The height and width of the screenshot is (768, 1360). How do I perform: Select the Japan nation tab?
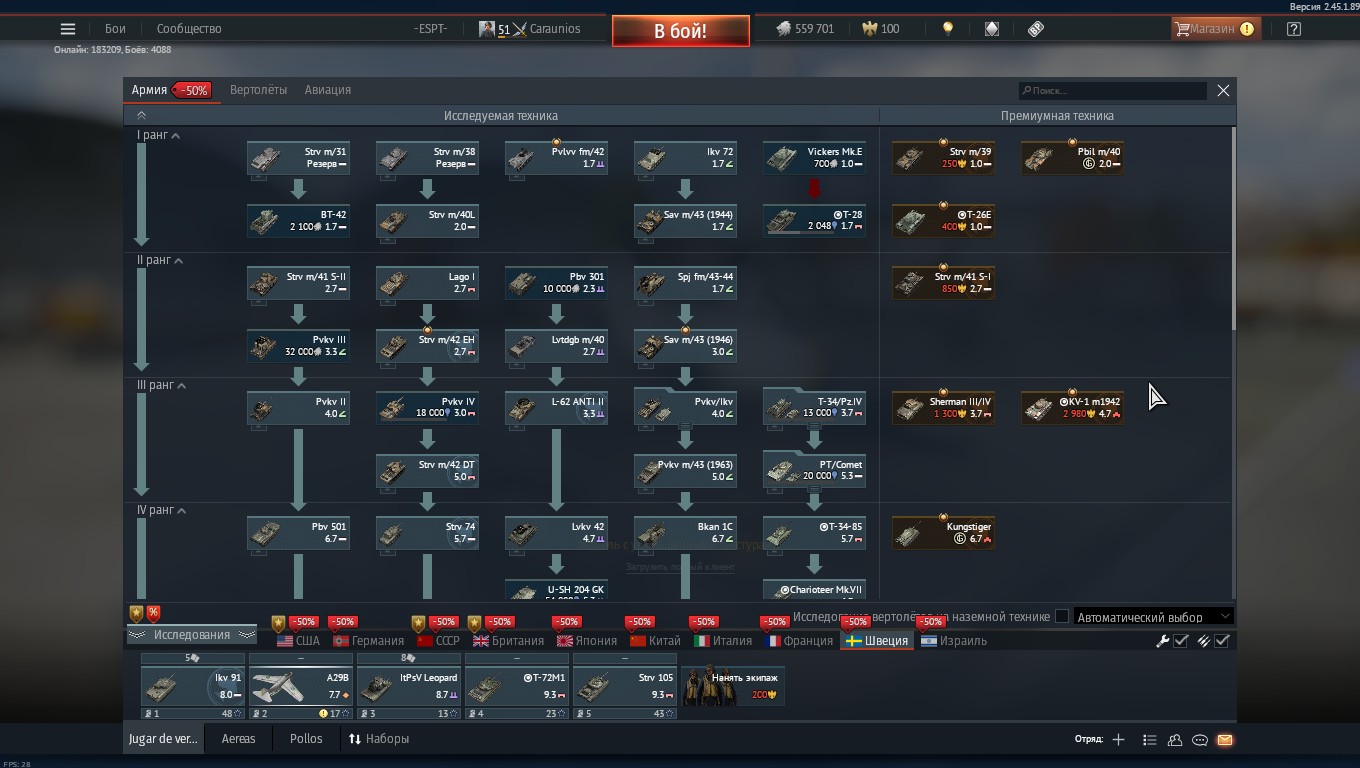coord(587,641)
